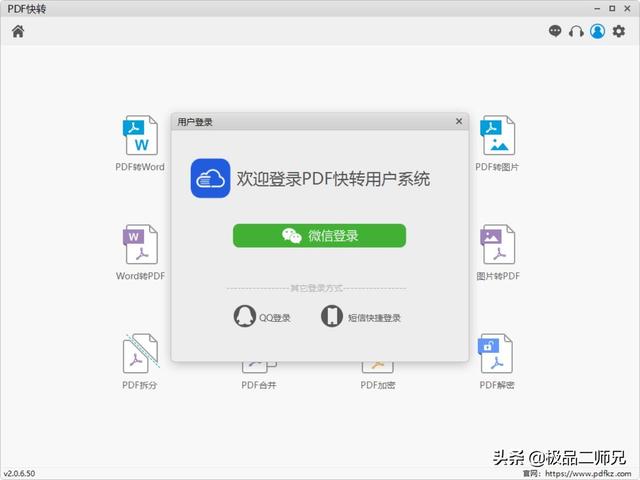Open PDF加密 encrypt tool
640x480 pixels.
click(x=378, y=376)
